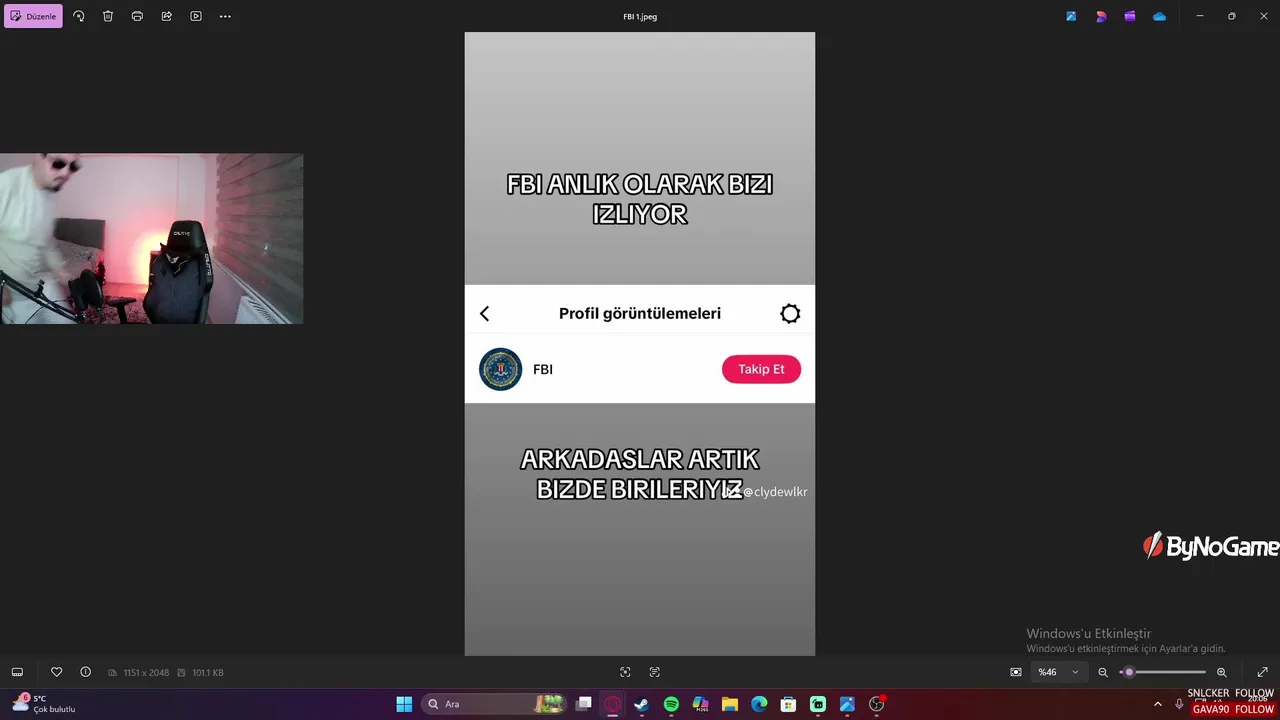The height and width of the screenshot is (720, 1280).
Task: Print the image via printer icon
Action: click(x=137, y=16)
